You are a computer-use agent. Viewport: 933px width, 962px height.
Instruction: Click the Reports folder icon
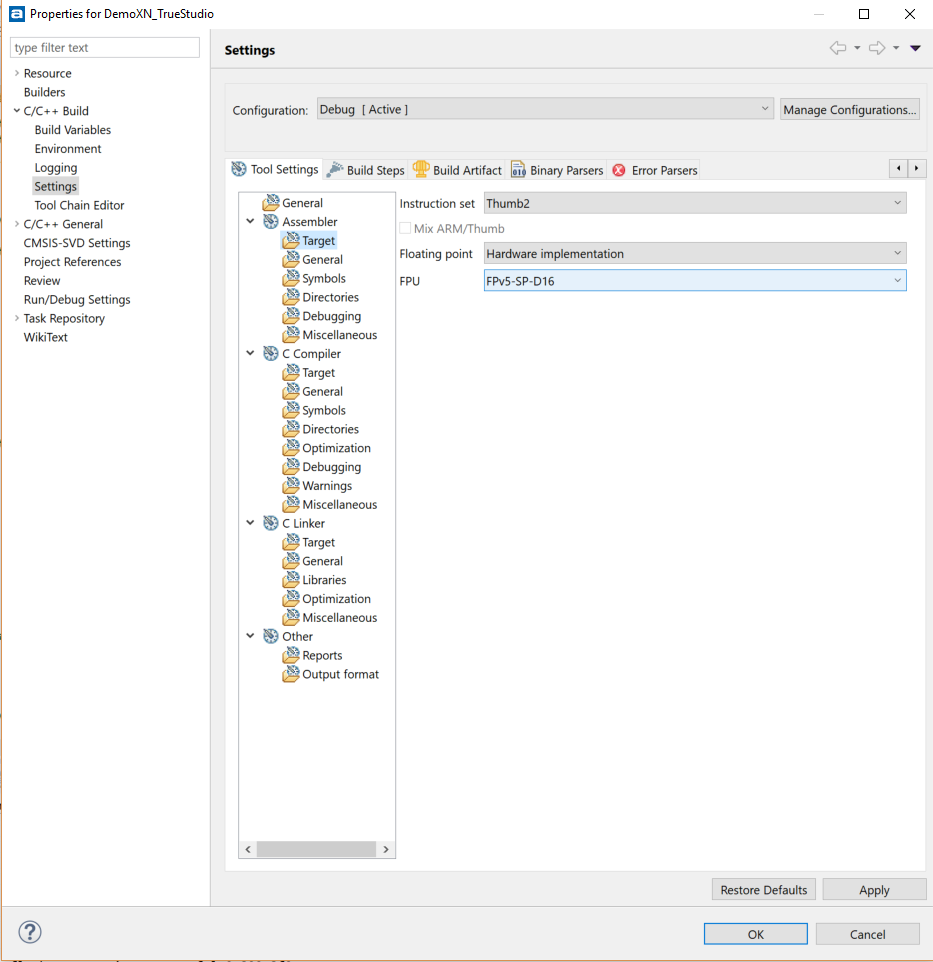coord(291,655)
